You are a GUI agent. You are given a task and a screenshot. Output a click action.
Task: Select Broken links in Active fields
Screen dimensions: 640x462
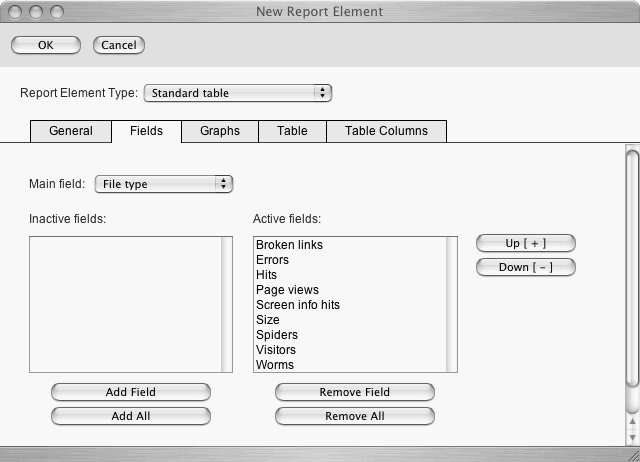point(289,245)
